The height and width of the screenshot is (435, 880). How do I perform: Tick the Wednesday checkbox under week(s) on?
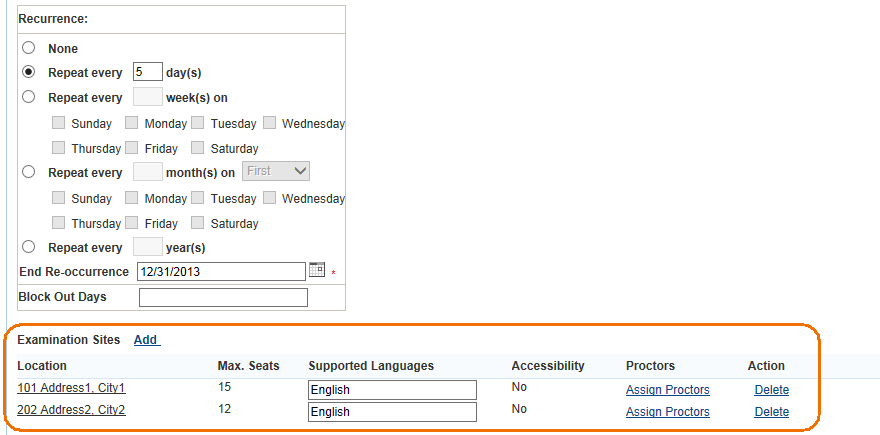[x=269, y=123]
